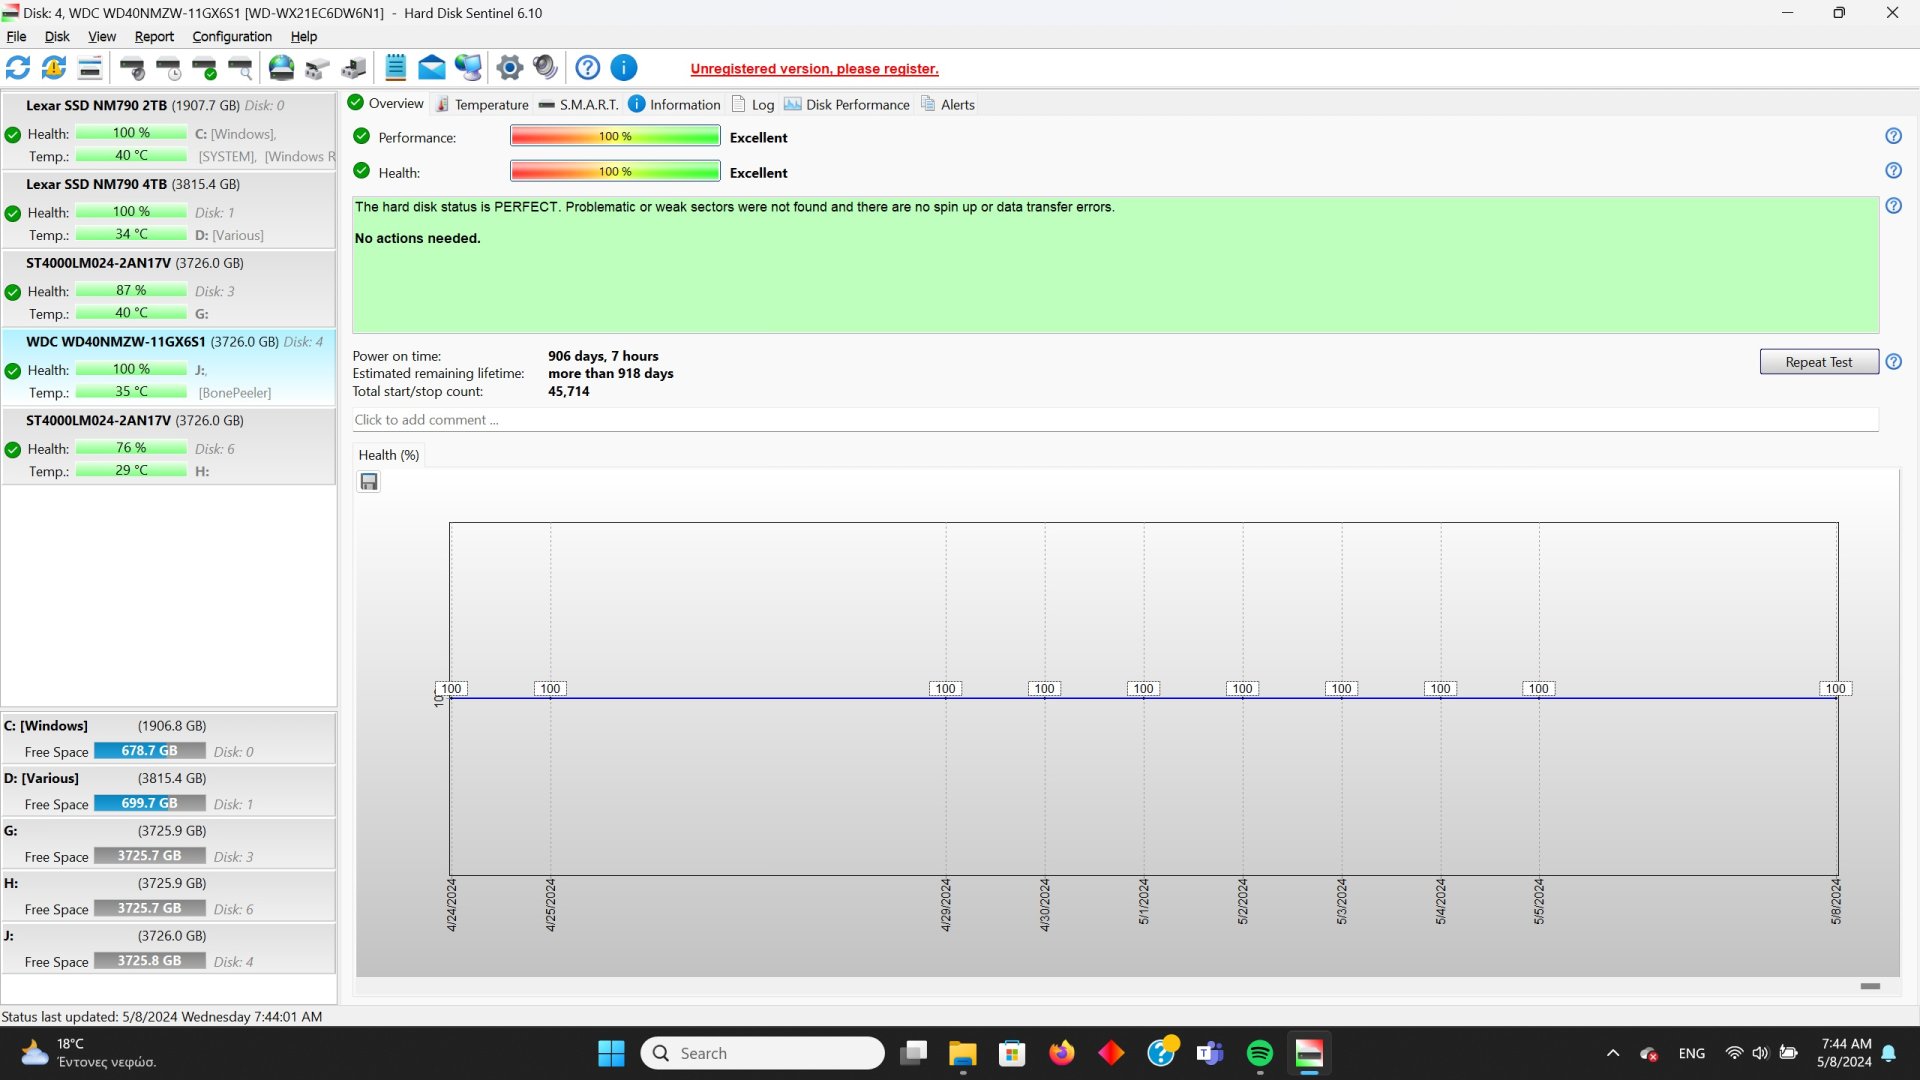
Task: Click the speaker sound settings icon
Action: point(546,68)
